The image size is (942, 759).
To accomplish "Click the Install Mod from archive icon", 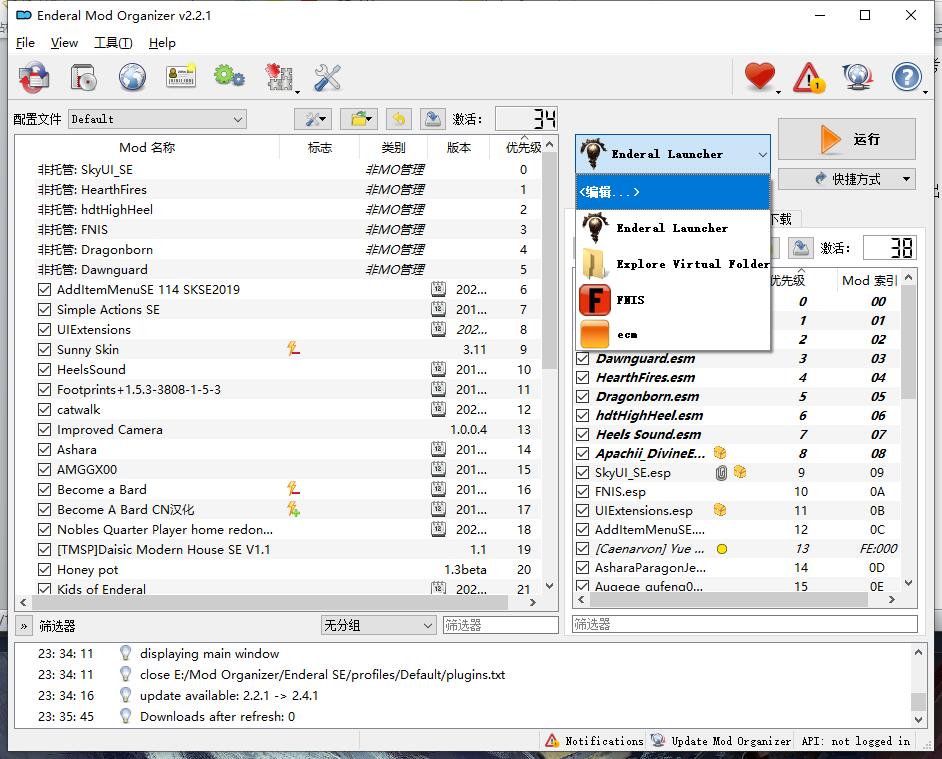I will coord(34,77).
